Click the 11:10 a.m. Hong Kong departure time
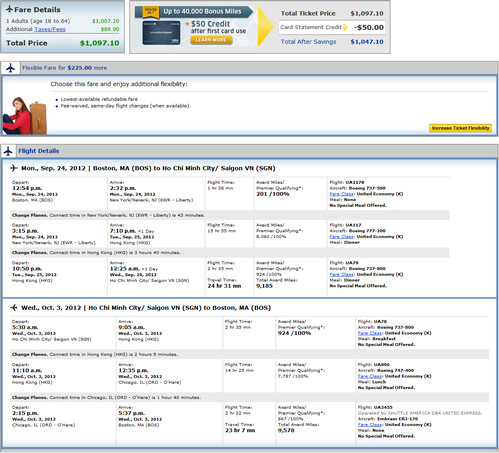499x453 pixels. (27, 371)
